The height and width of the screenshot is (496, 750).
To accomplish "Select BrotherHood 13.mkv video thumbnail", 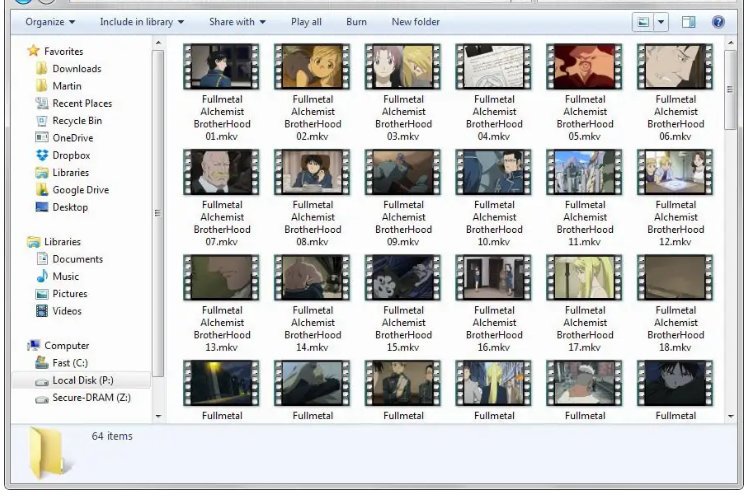I will click(221, 277).
